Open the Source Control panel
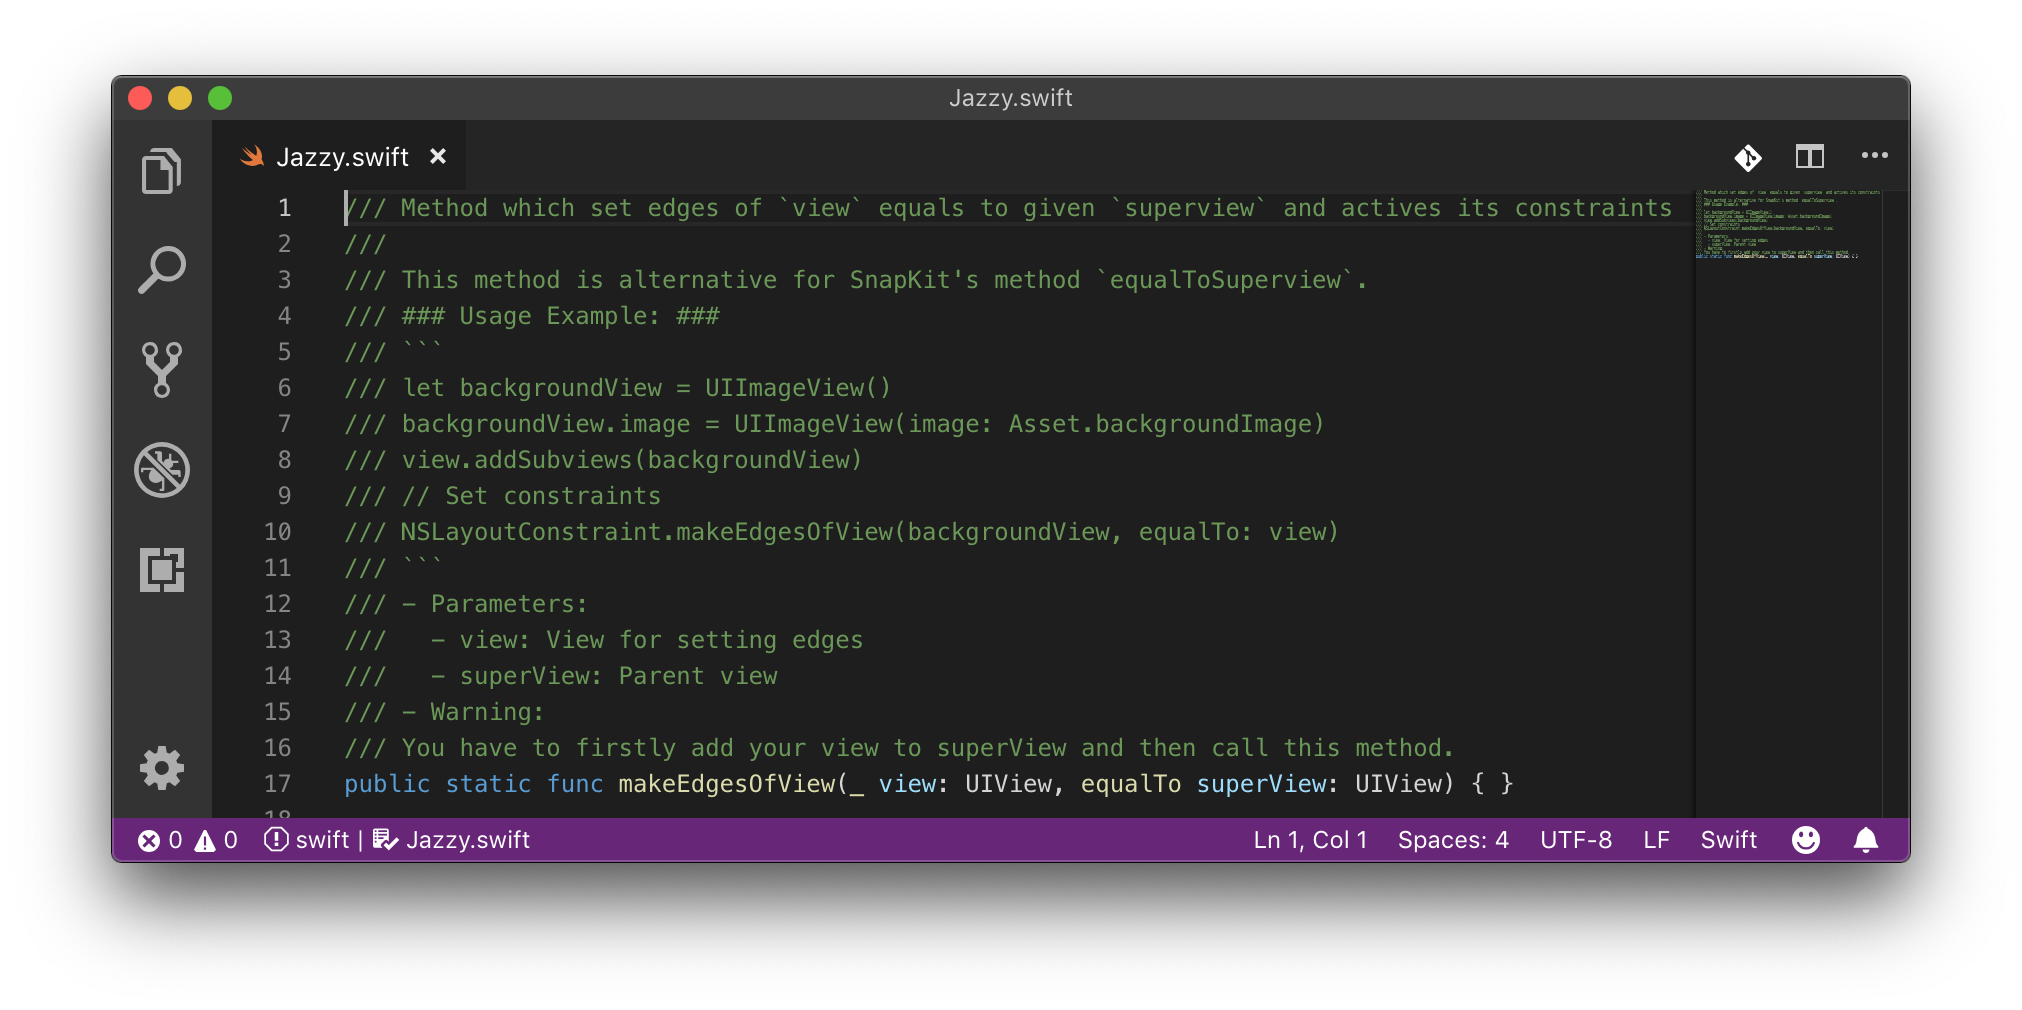 tap(161, 370)
